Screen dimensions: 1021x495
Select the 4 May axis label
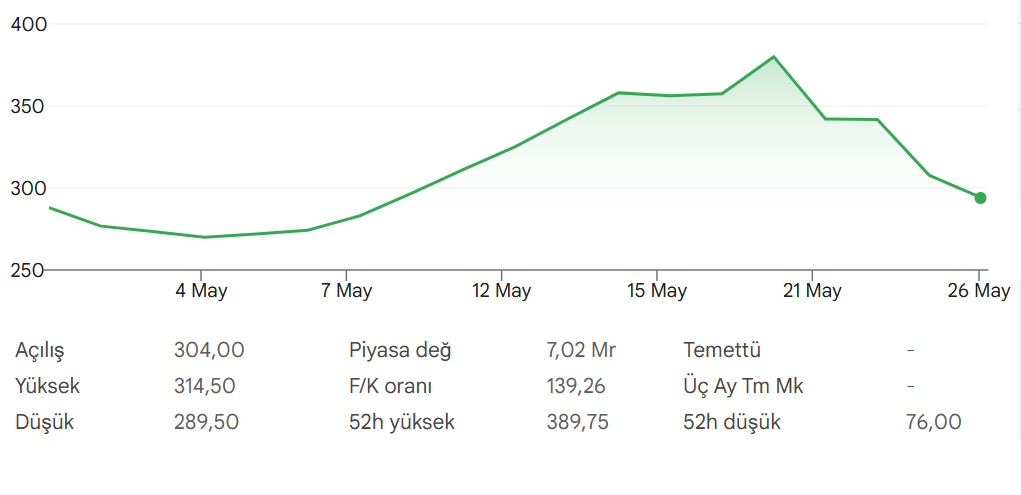coord(201,290)
